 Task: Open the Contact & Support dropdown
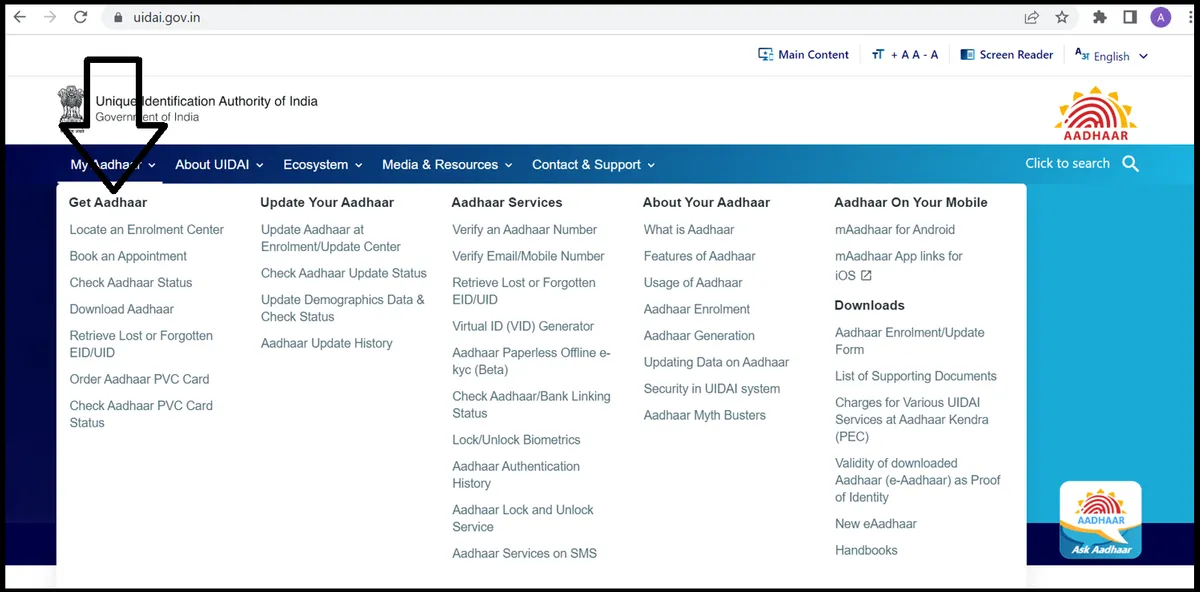593,165
